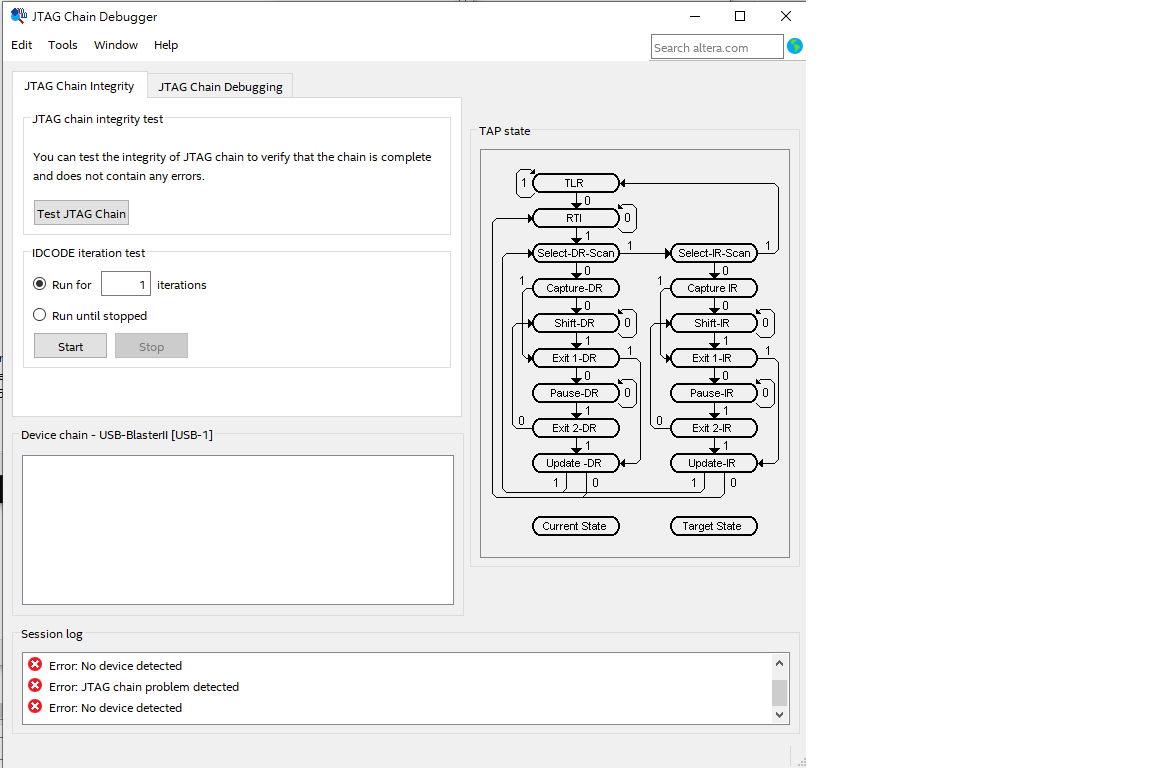Select the Run for iterations radio button
The height and width of the screenshot is (768, 1152).
point(40,285)
